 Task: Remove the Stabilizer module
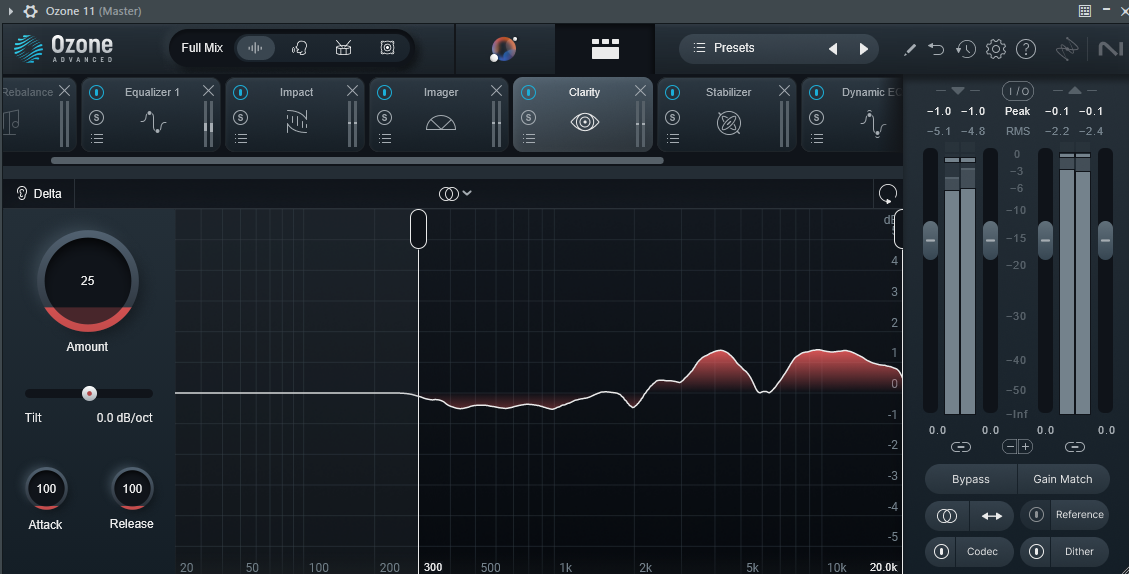pos(784,91)
